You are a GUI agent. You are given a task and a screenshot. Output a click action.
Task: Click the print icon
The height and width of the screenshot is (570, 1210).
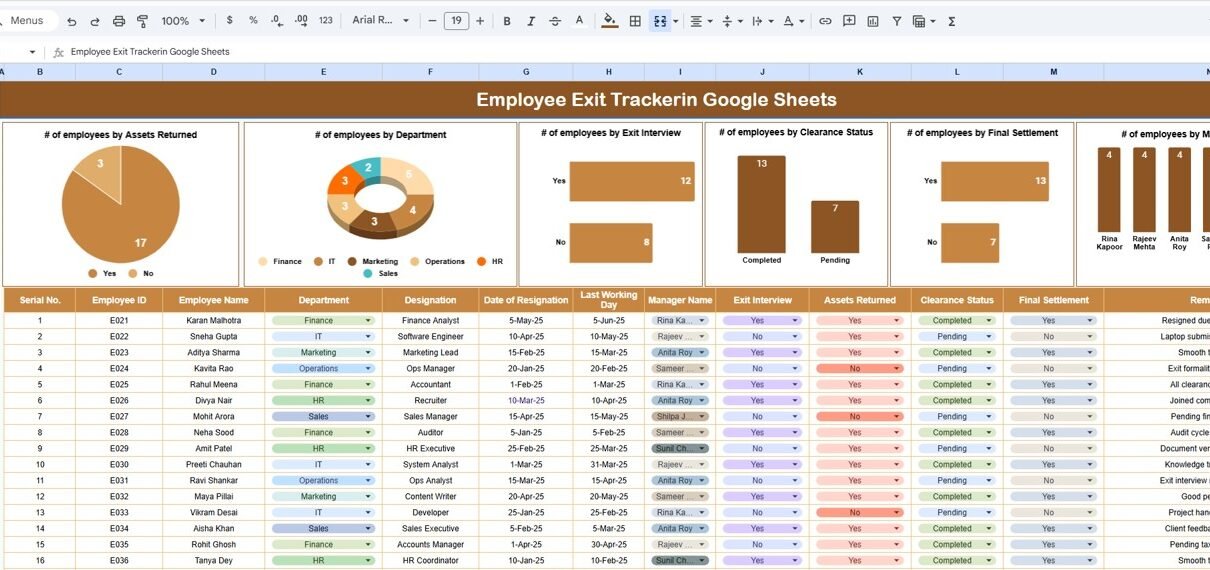119,21
